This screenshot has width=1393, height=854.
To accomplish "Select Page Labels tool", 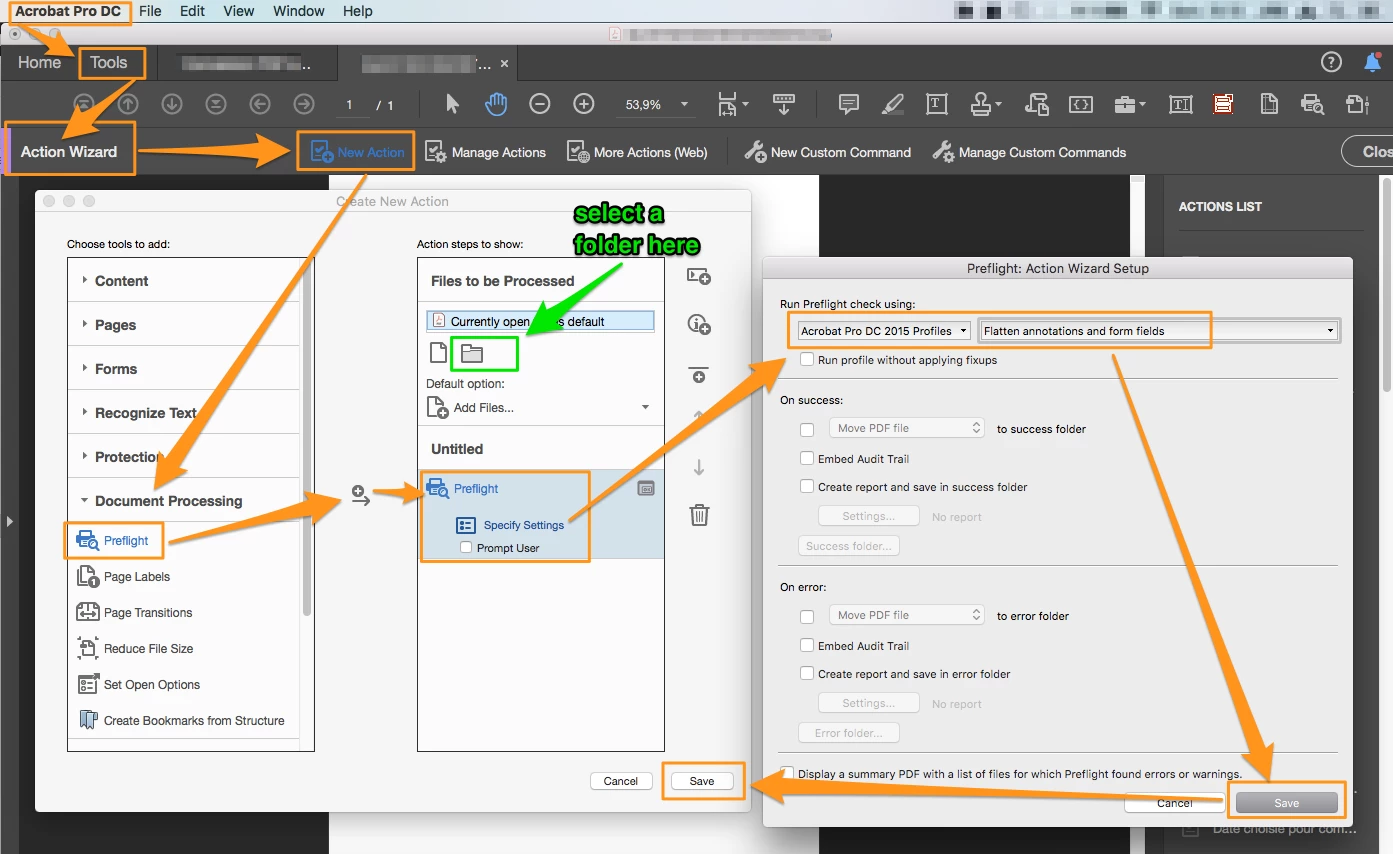I will tap(124, 577).
